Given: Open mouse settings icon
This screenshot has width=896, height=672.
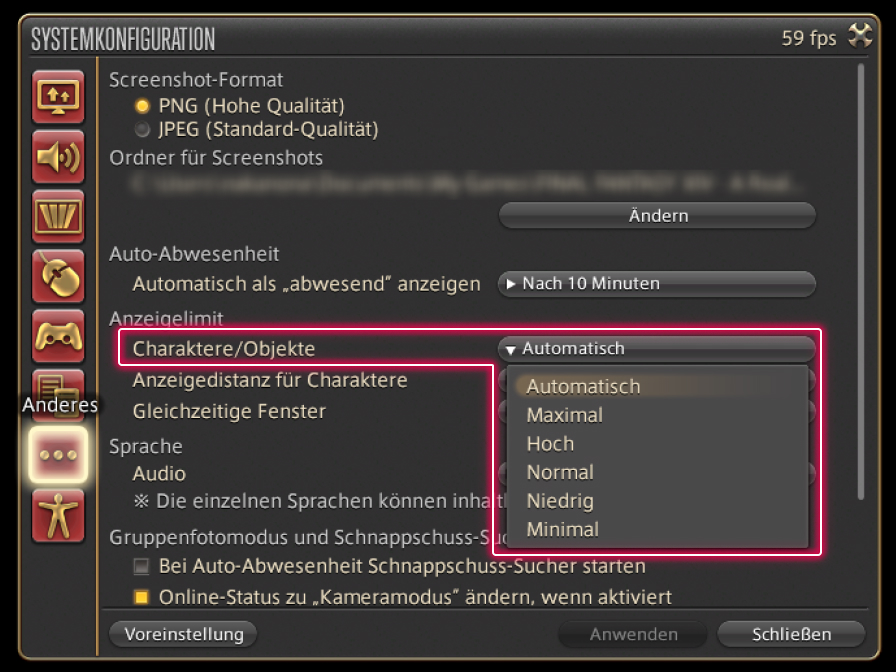Looking at the screenshot, I should tap(58, 276).
